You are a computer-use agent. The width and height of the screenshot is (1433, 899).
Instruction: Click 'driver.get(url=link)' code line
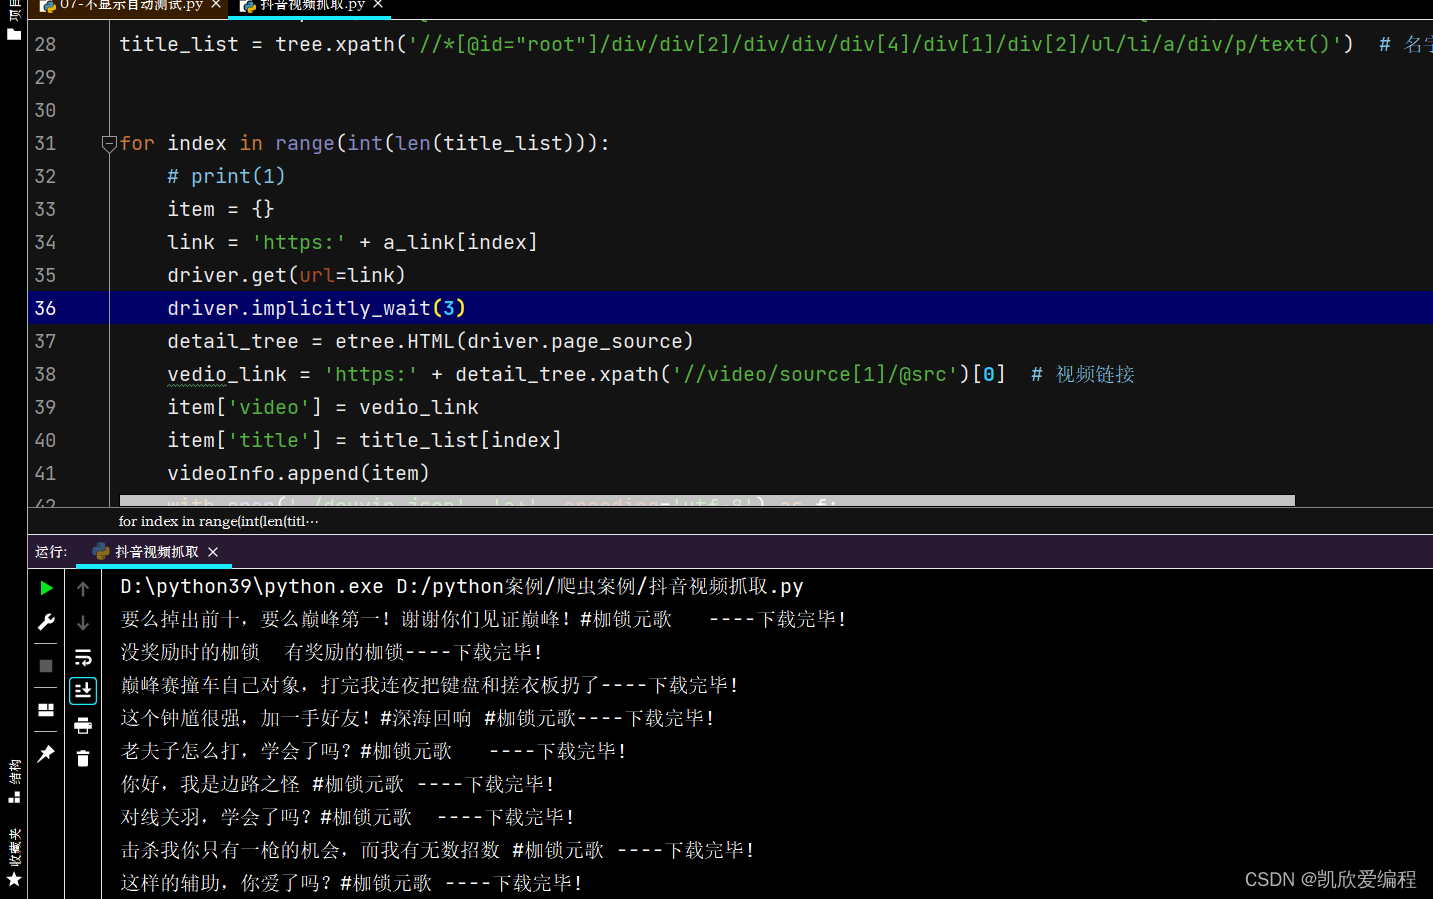[x=286, y=275]
